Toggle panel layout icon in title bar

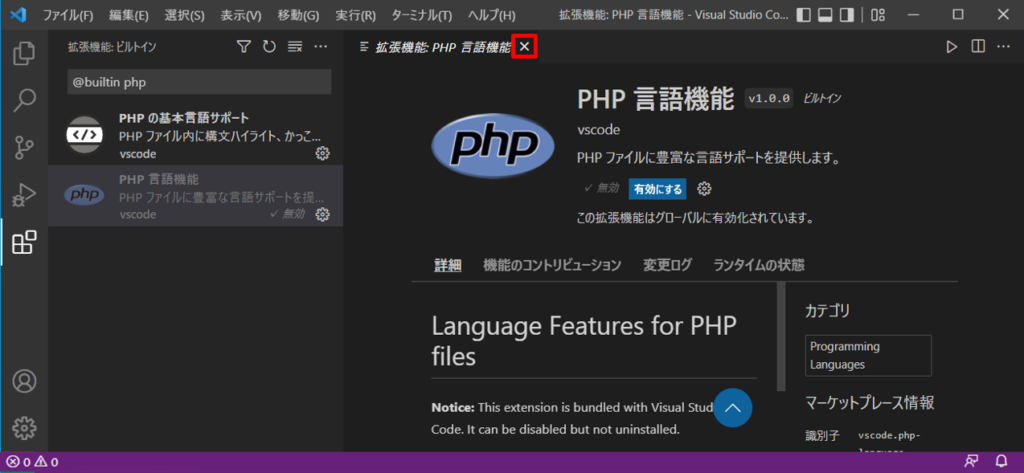click(x=825, y=14)
